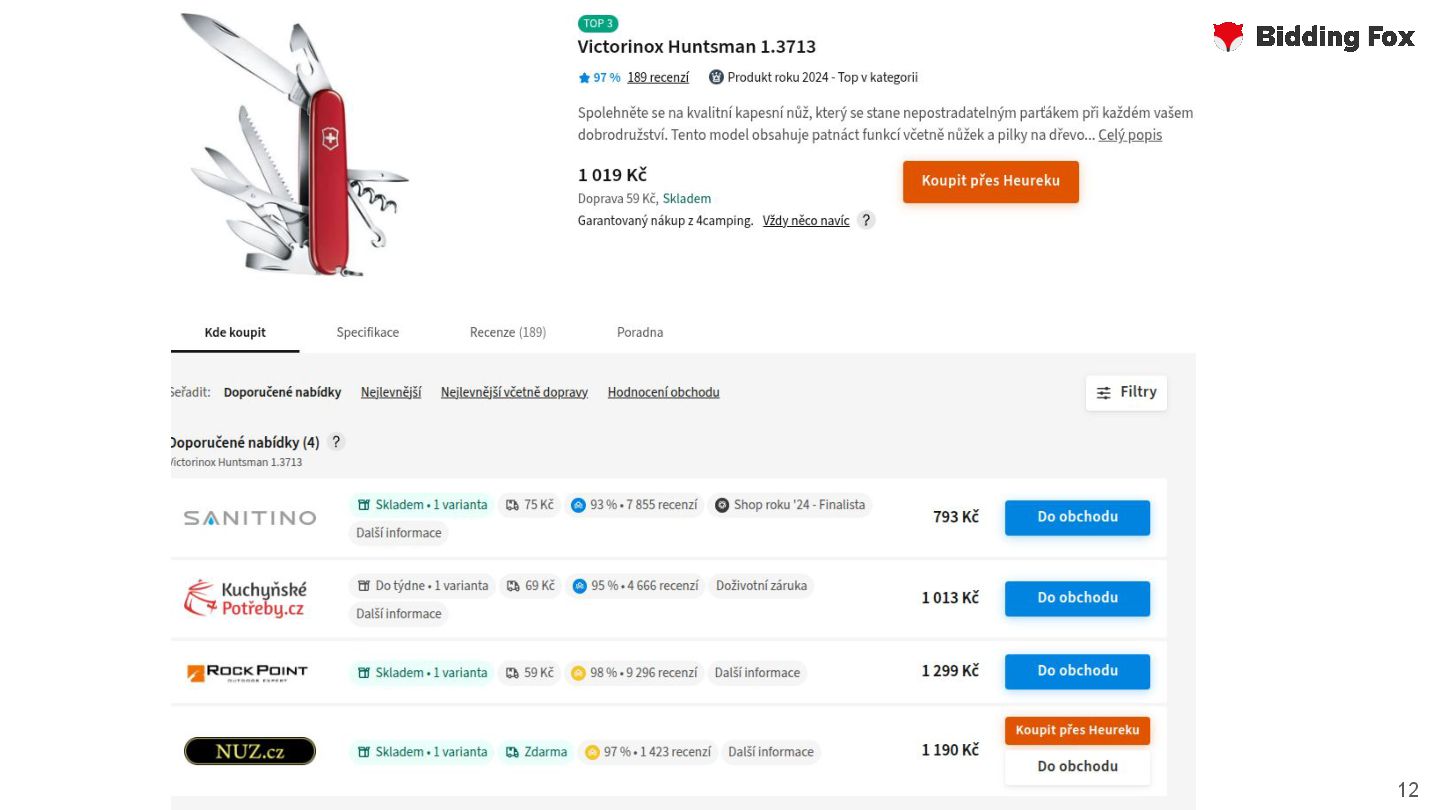
Task: Expand Další informace under Sanitino offer
Action: (x=399, y=533)
